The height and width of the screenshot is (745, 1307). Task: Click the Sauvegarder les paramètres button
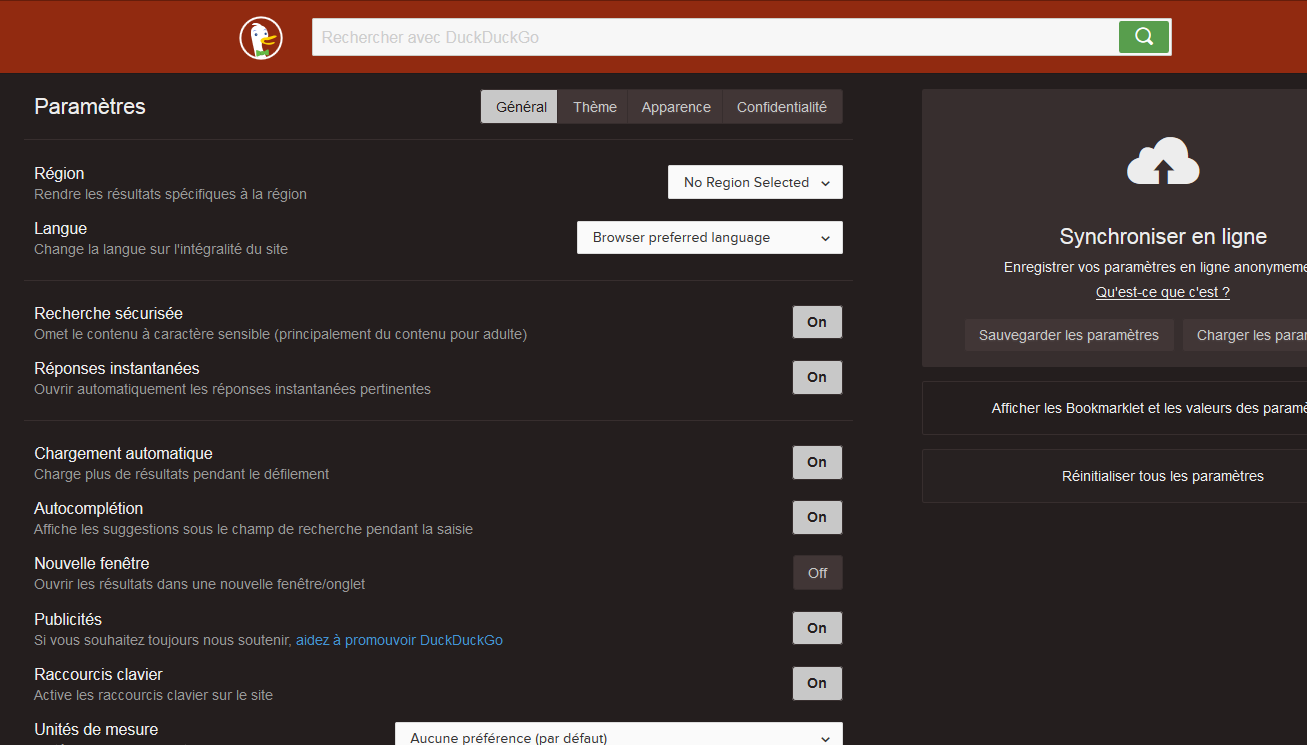1069,334
